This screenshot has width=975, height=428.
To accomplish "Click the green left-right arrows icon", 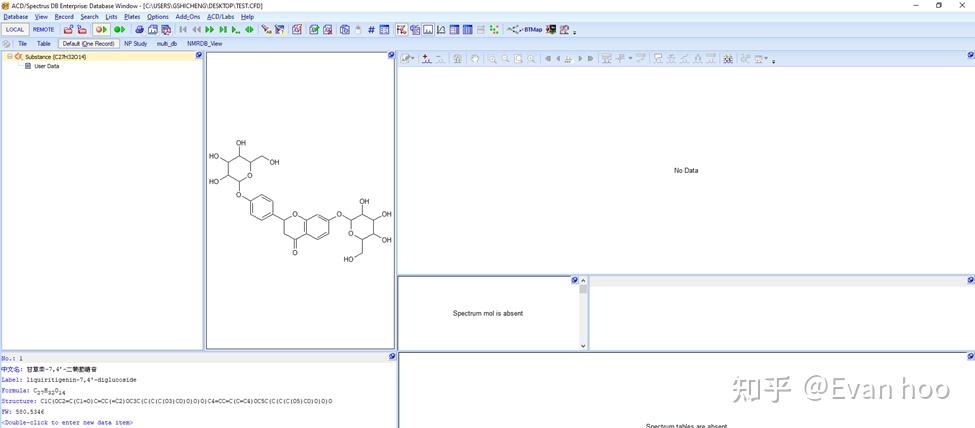I will coord(249,29).
